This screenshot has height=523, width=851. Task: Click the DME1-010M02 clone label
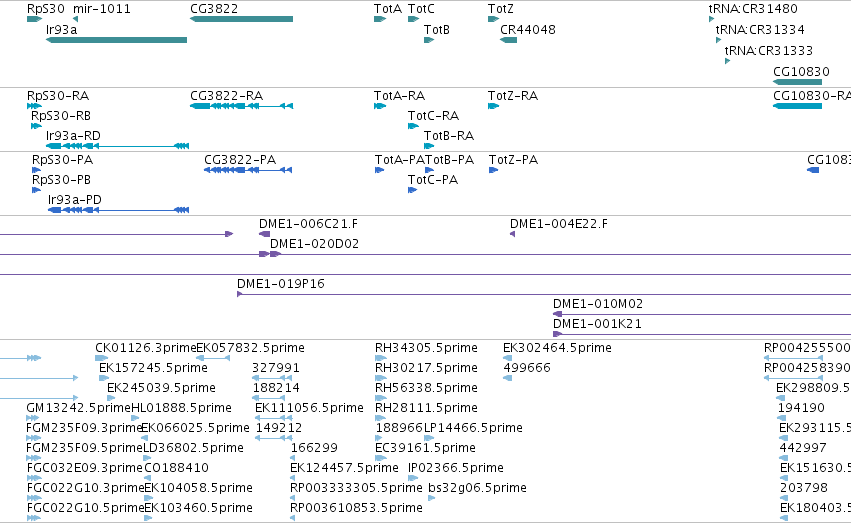[598, 304]
